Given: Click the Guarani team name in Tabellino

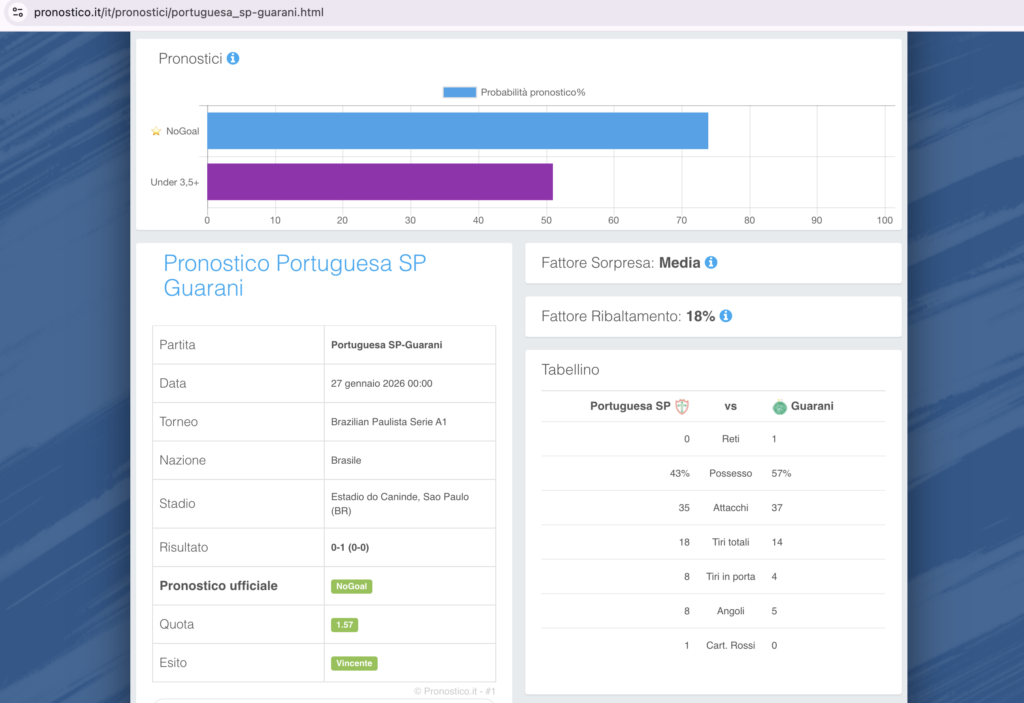Looking at the screenshot, I should coord(812,407).
